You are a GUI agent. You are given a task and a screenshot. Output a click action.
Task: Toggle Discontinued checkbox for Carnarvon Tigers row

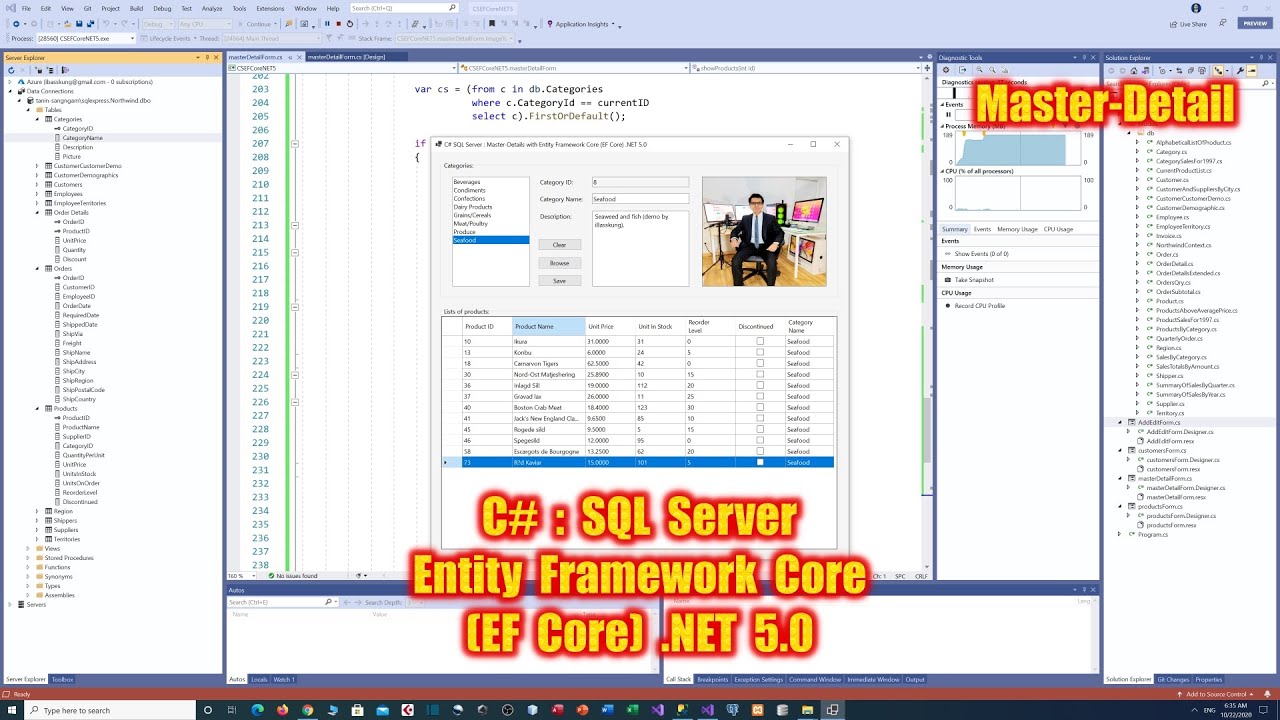760,363
